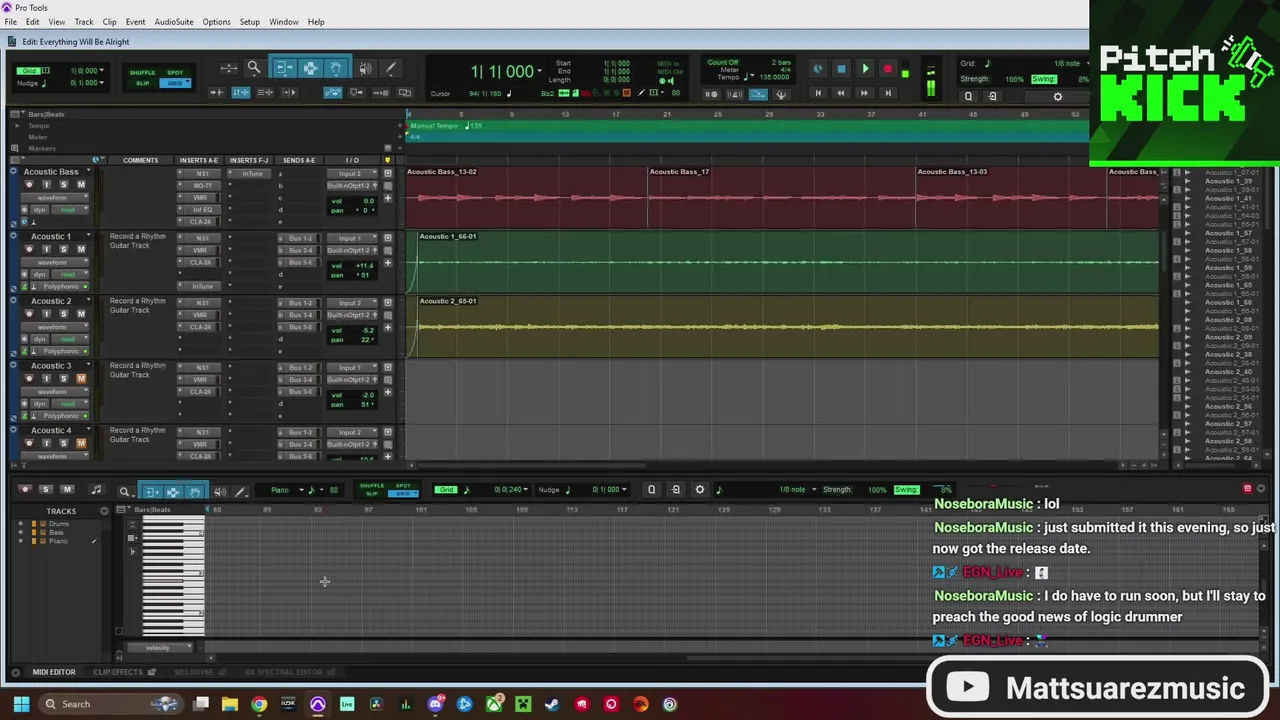Click the Rewind transport button

point(841,93)
